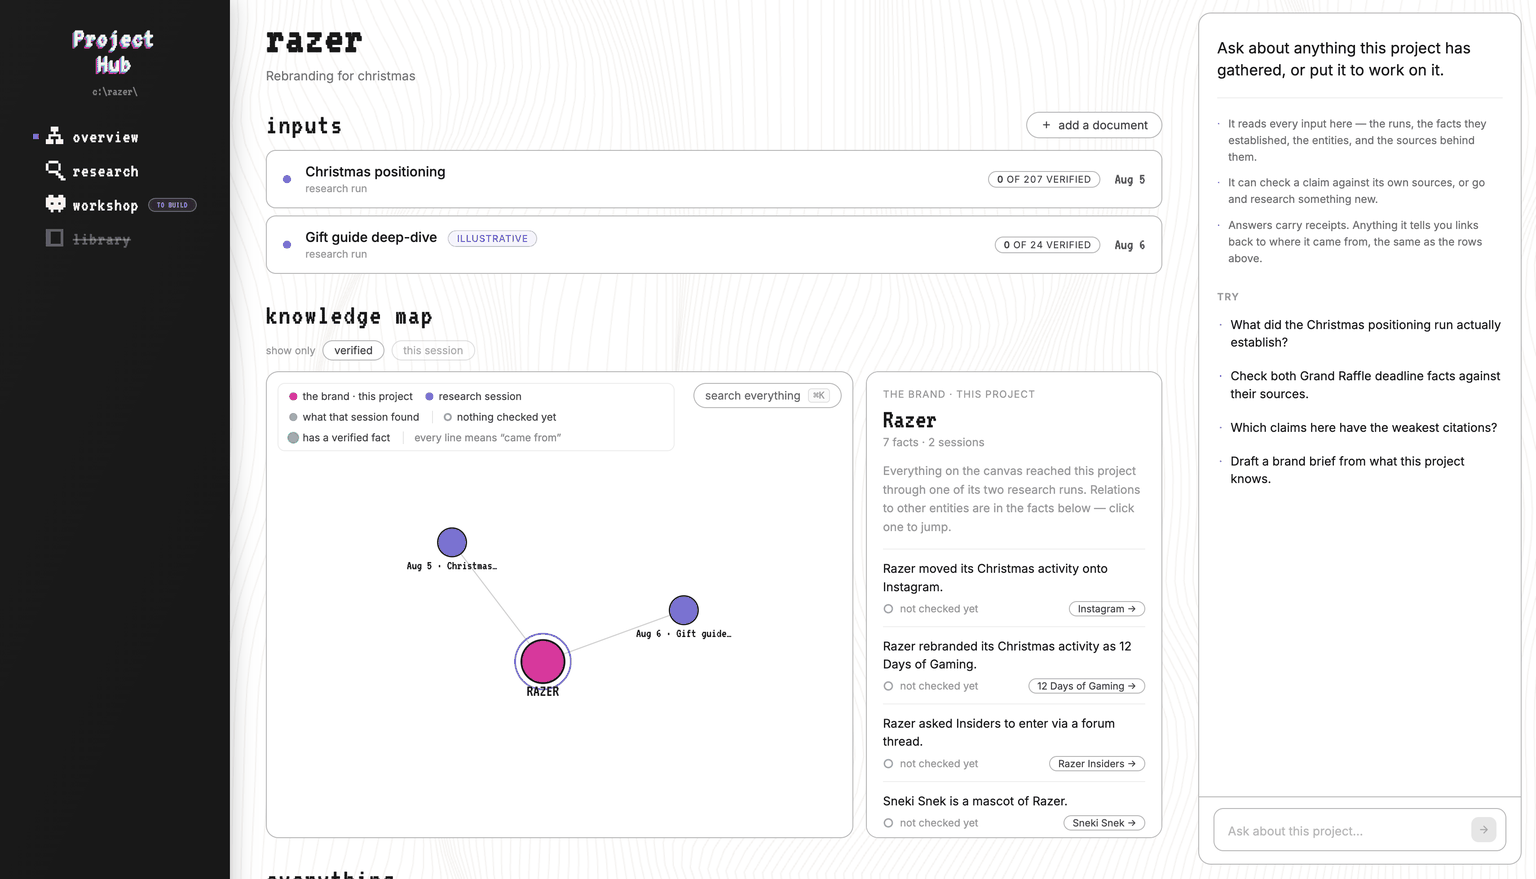
Task: Click the purple dot beside Christmas positioning
Action: pyautogui.click(x=287, y=179)
